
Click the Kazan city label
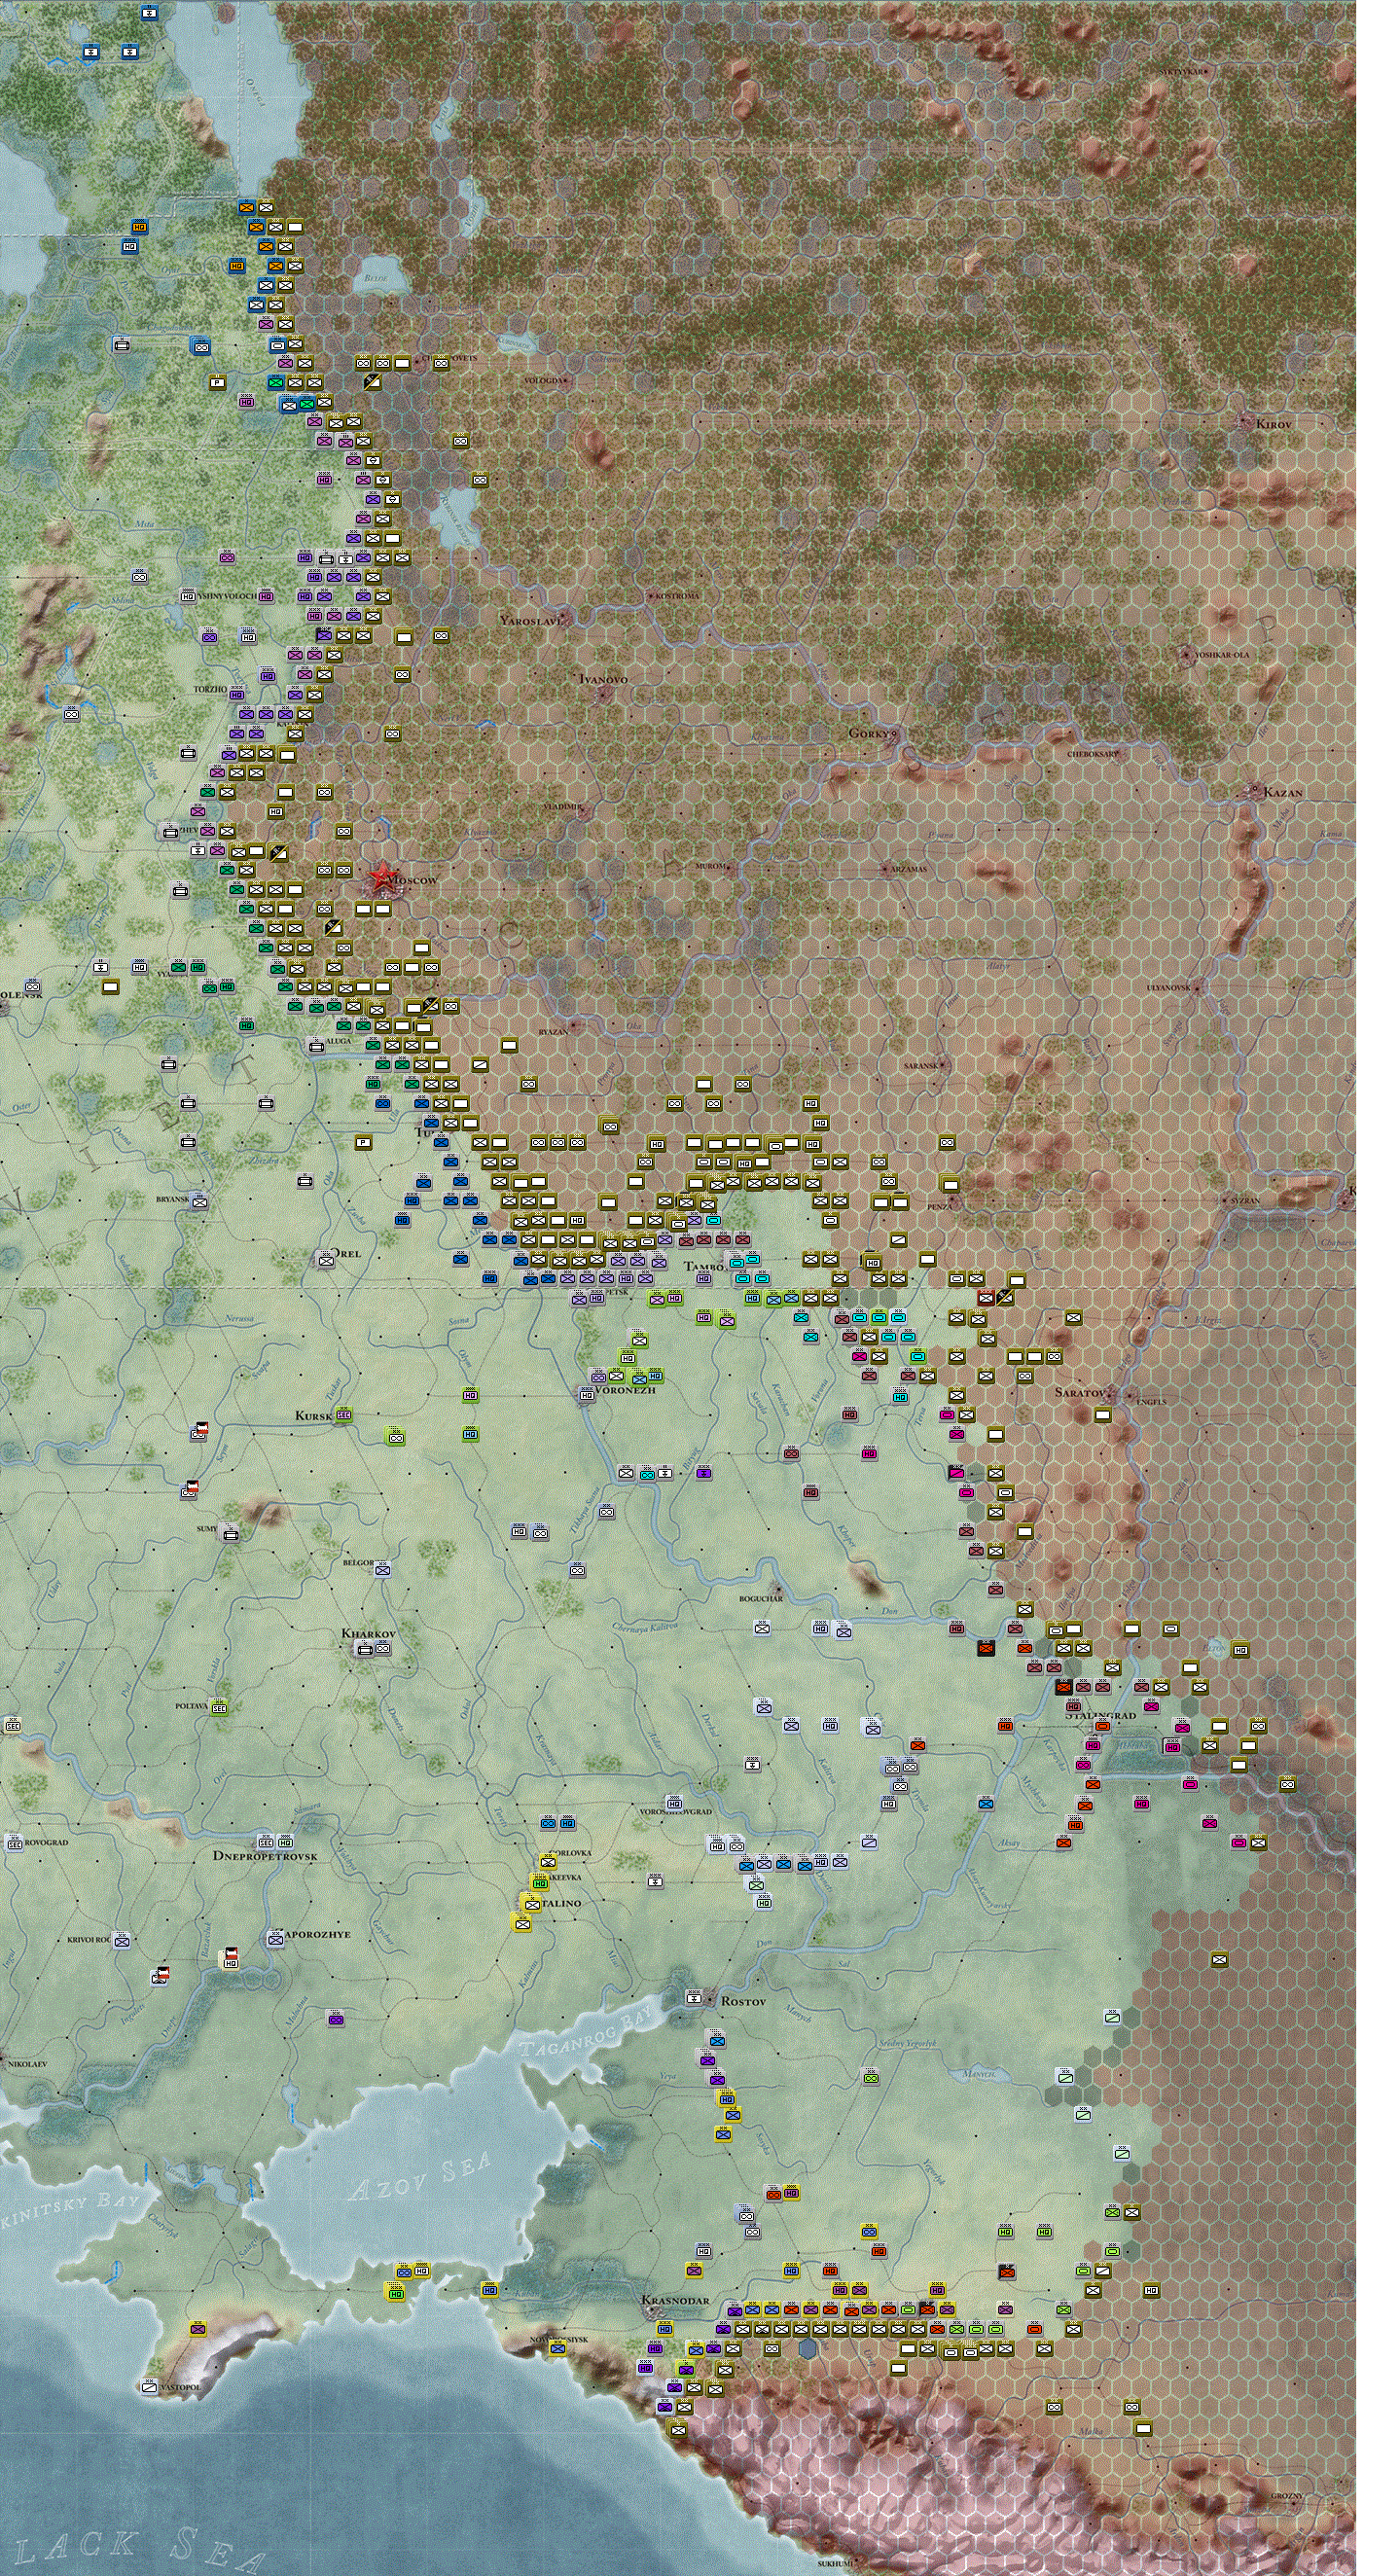pos(1282,792)
